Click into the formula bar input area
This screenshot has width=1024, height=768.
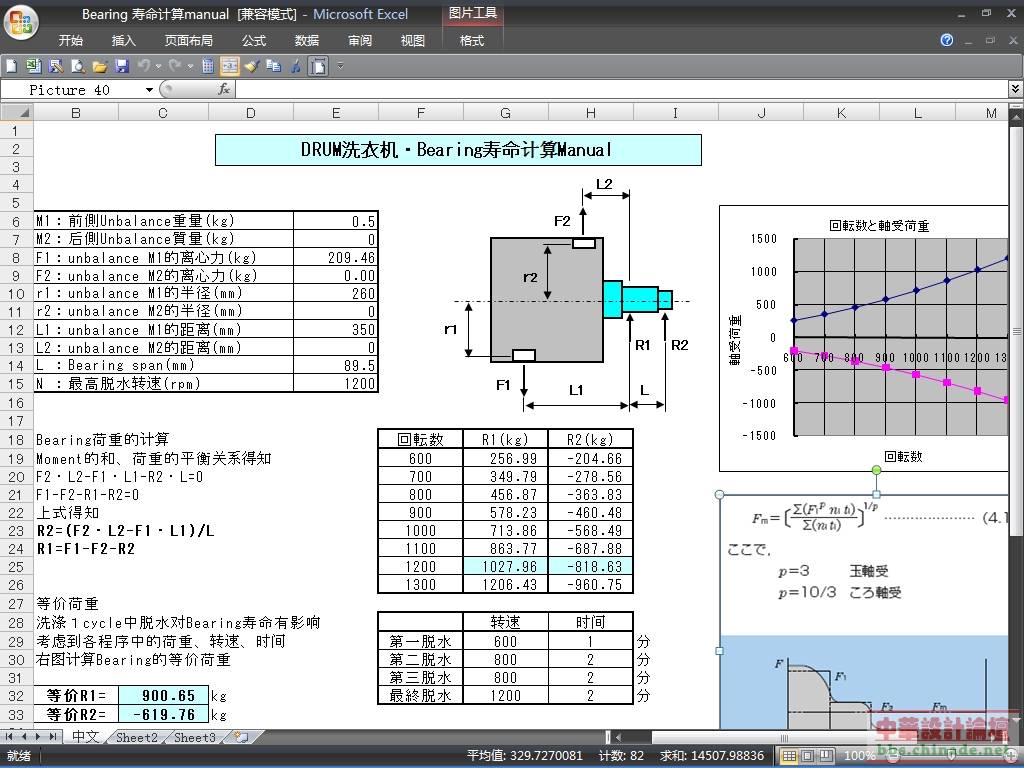point(620,89)
